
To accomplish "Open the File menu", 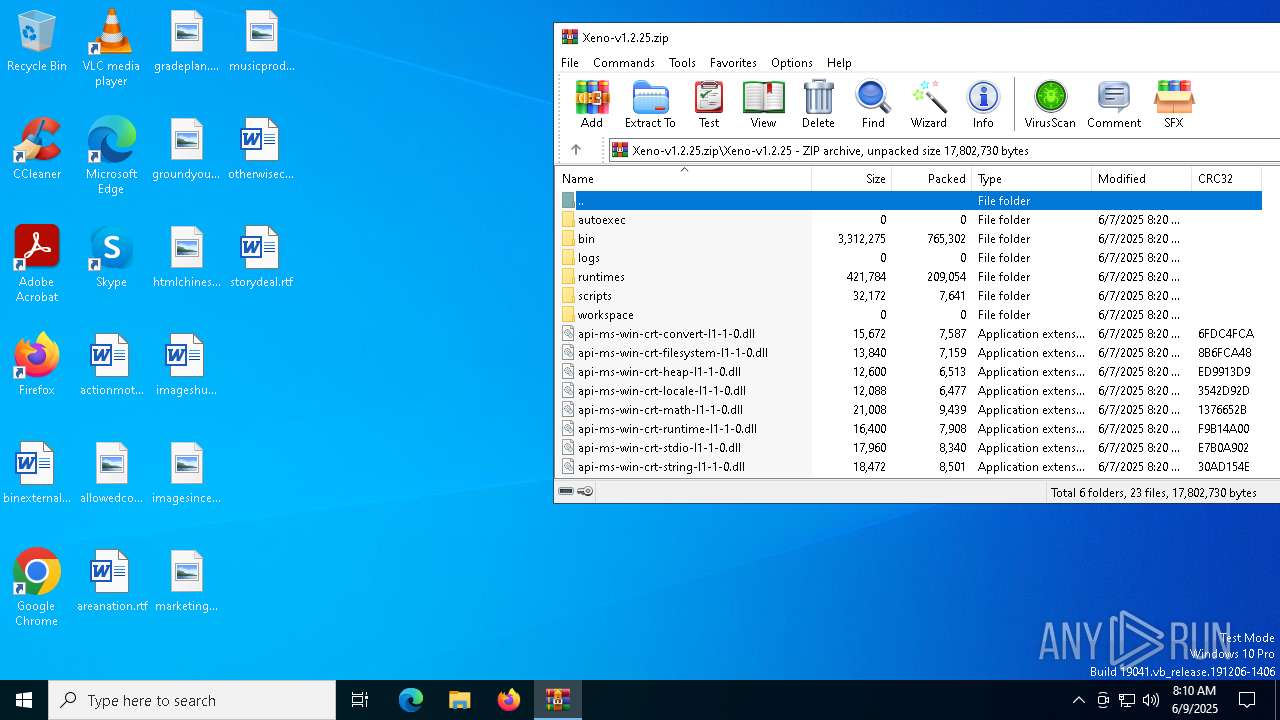I will [x=570, y=62].
